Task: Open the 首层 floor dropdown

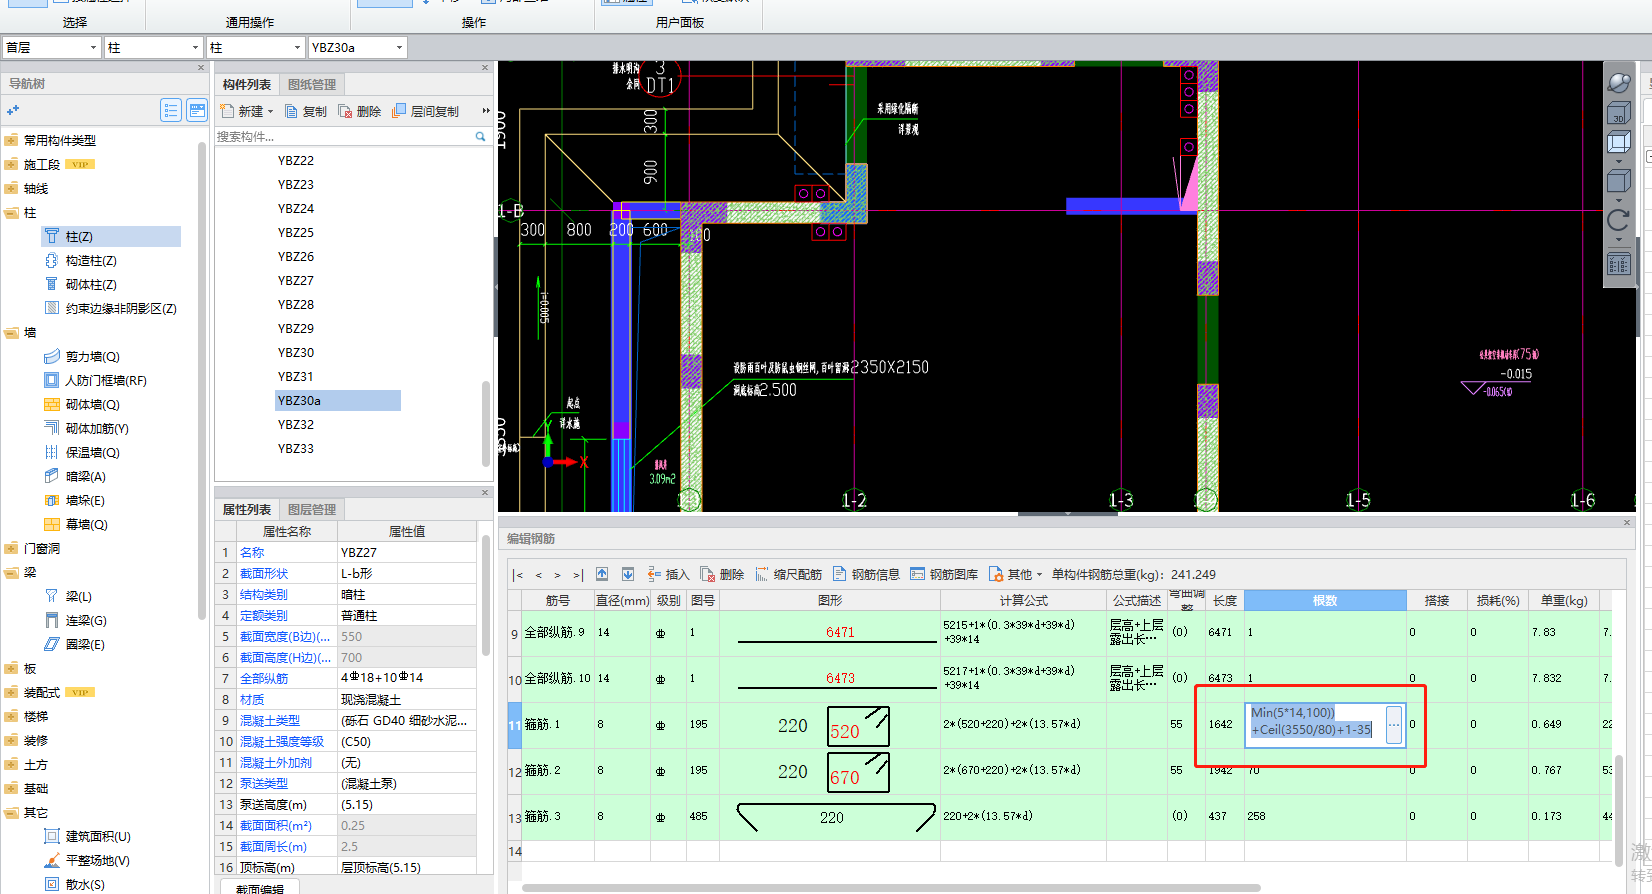Action: tap(93, 47)
